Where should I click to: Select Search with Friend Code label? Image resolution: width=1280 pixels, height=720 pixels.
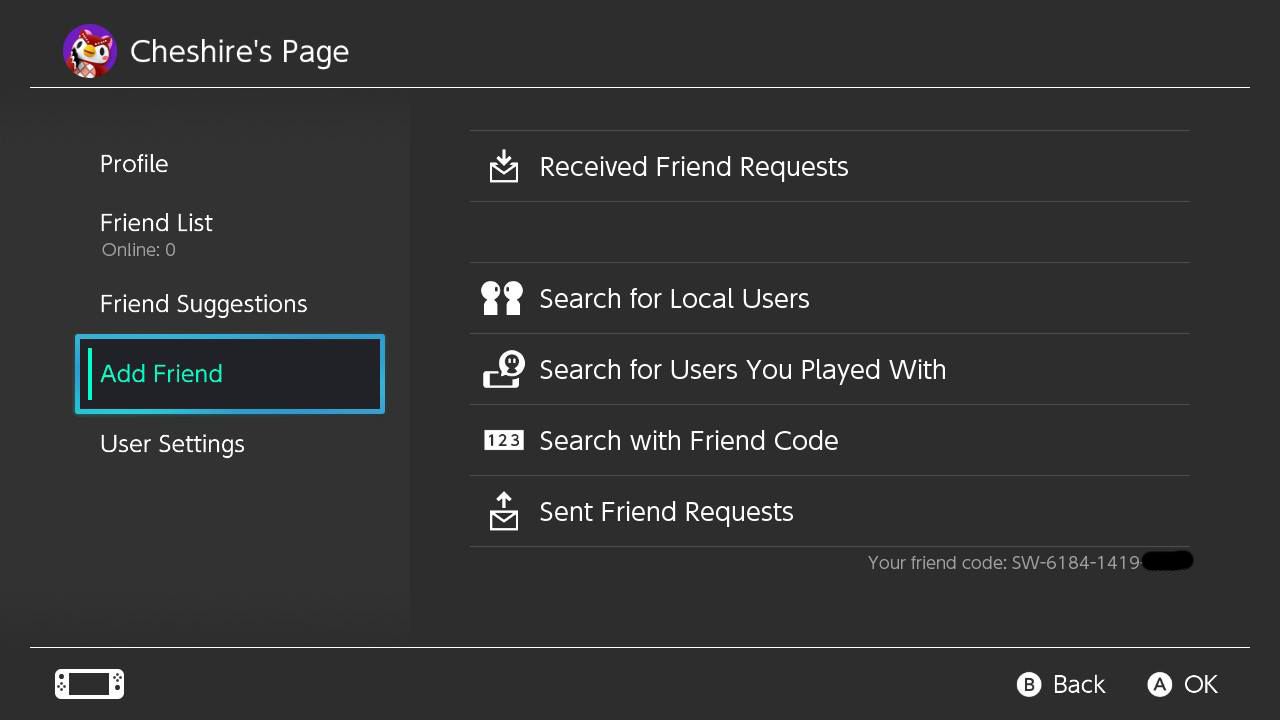click(688, 440)
